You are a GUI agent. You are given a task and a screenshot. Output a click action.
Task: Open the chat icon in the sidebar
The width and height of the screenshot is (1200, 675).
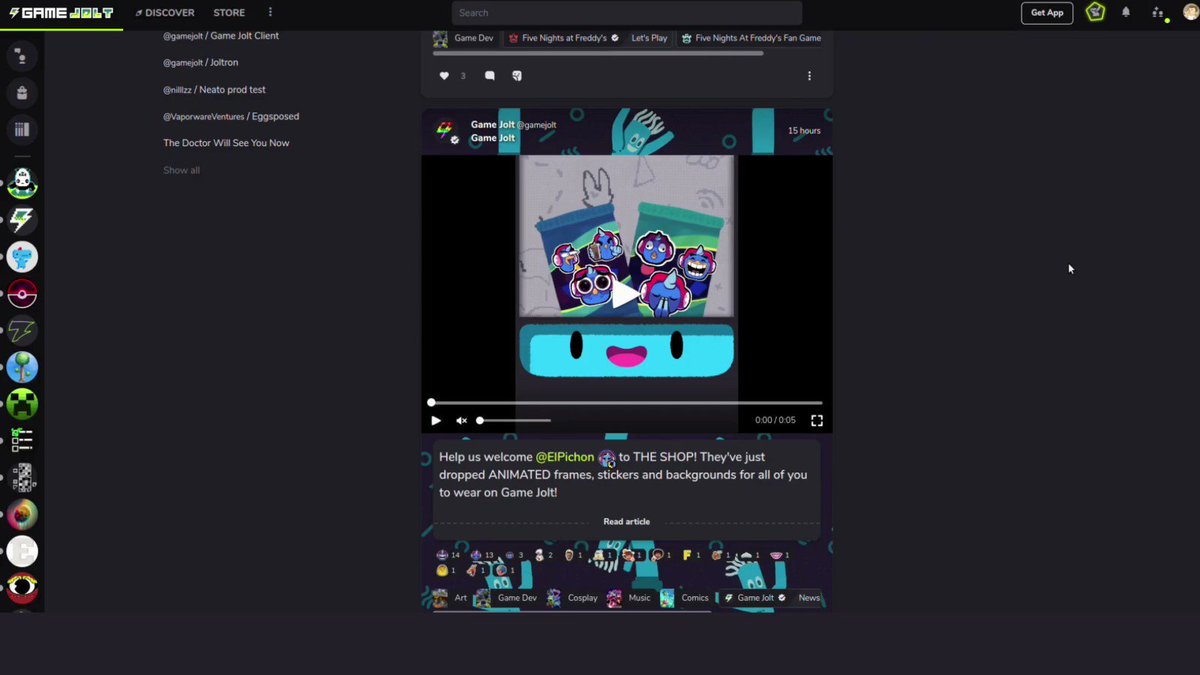tap(22, 56)
